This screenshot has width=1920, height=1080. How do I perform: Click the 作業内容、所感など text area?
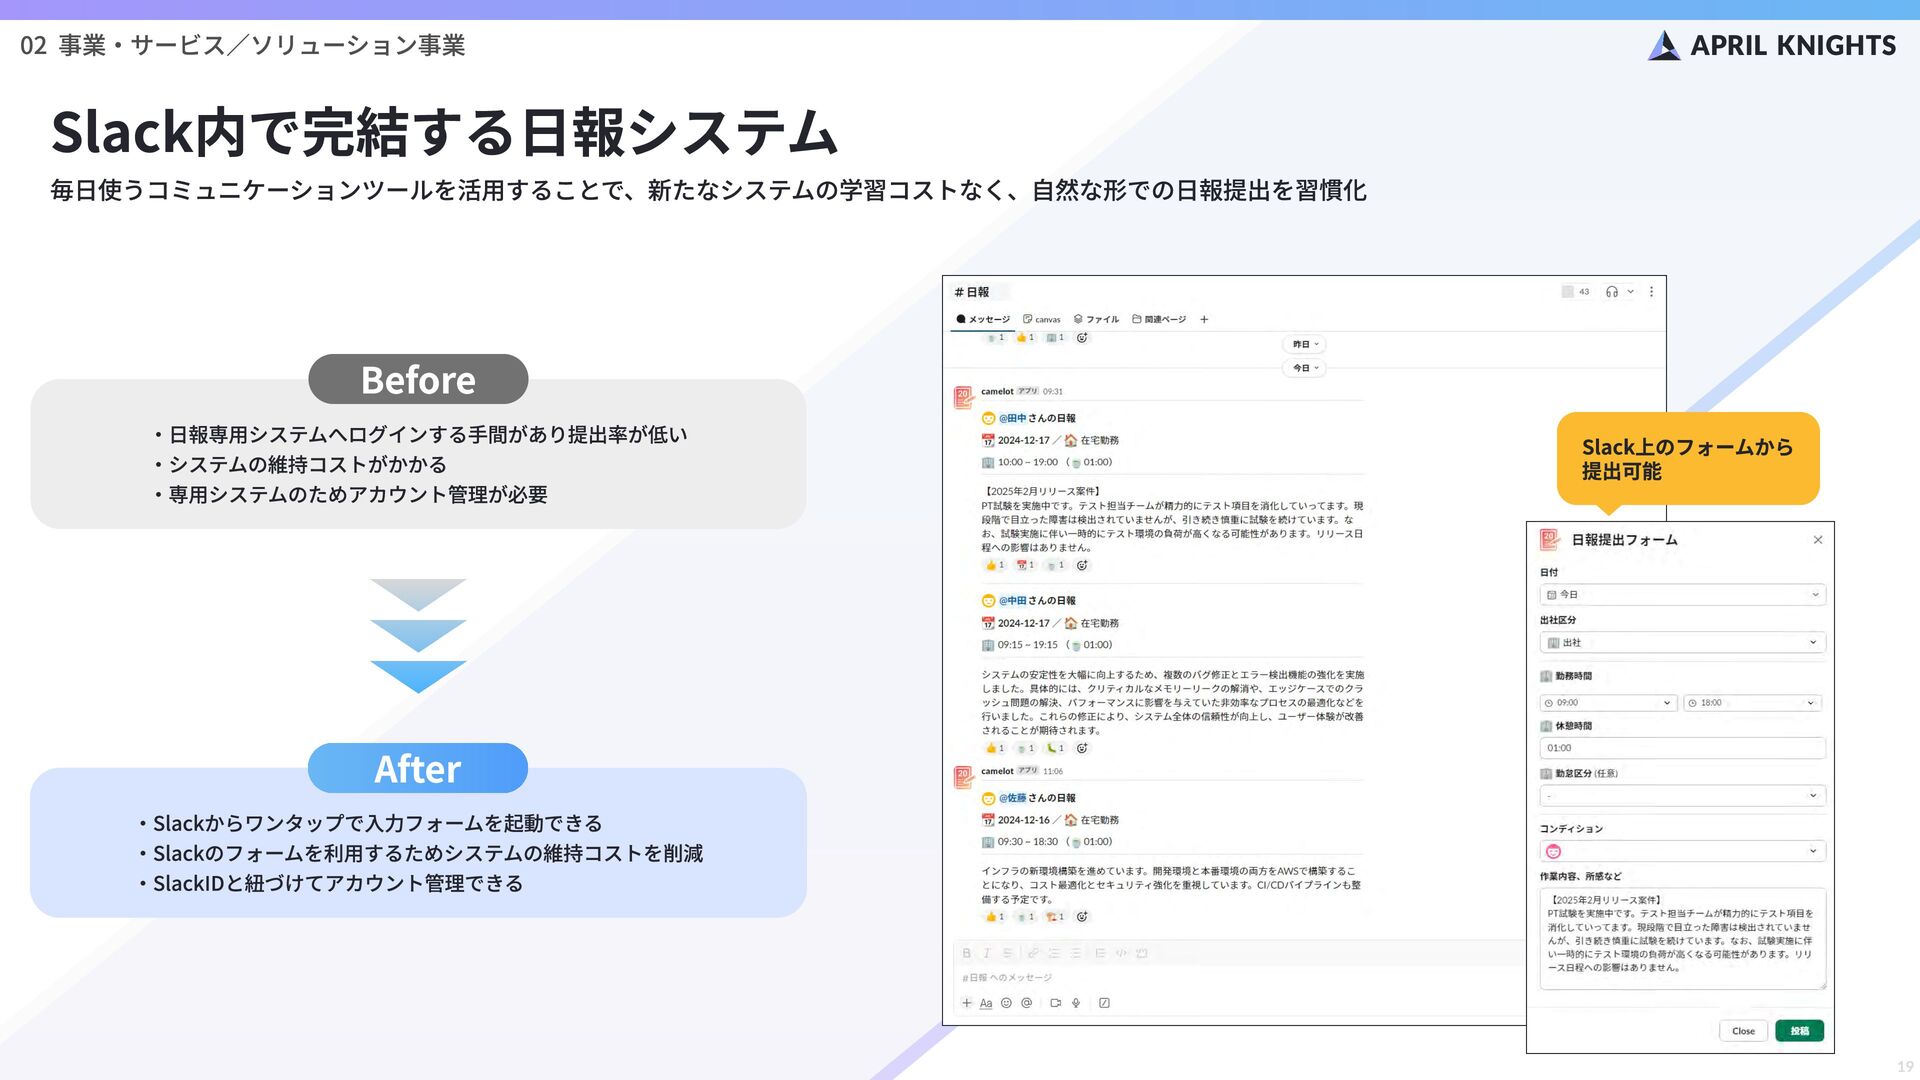[1683, 938]
